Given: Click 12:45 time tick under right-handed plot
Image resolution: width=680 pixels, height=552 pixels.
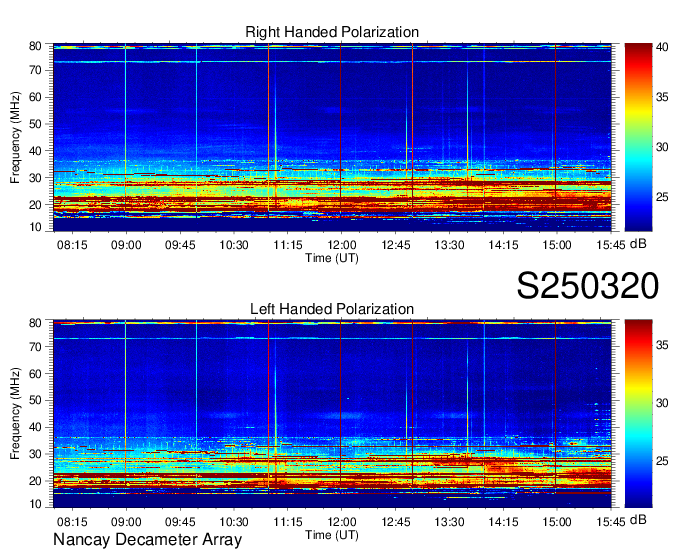Looking at the screenshot, I should point(396,245).
